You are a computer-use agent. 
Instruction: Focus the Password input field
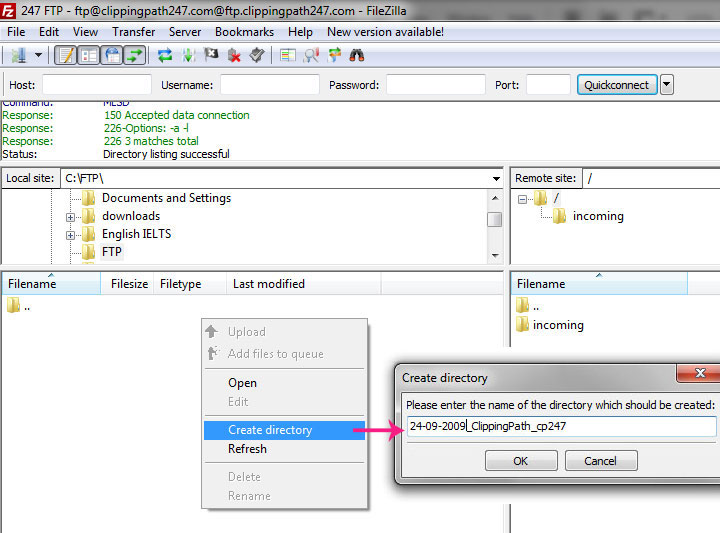pos(436,85)
